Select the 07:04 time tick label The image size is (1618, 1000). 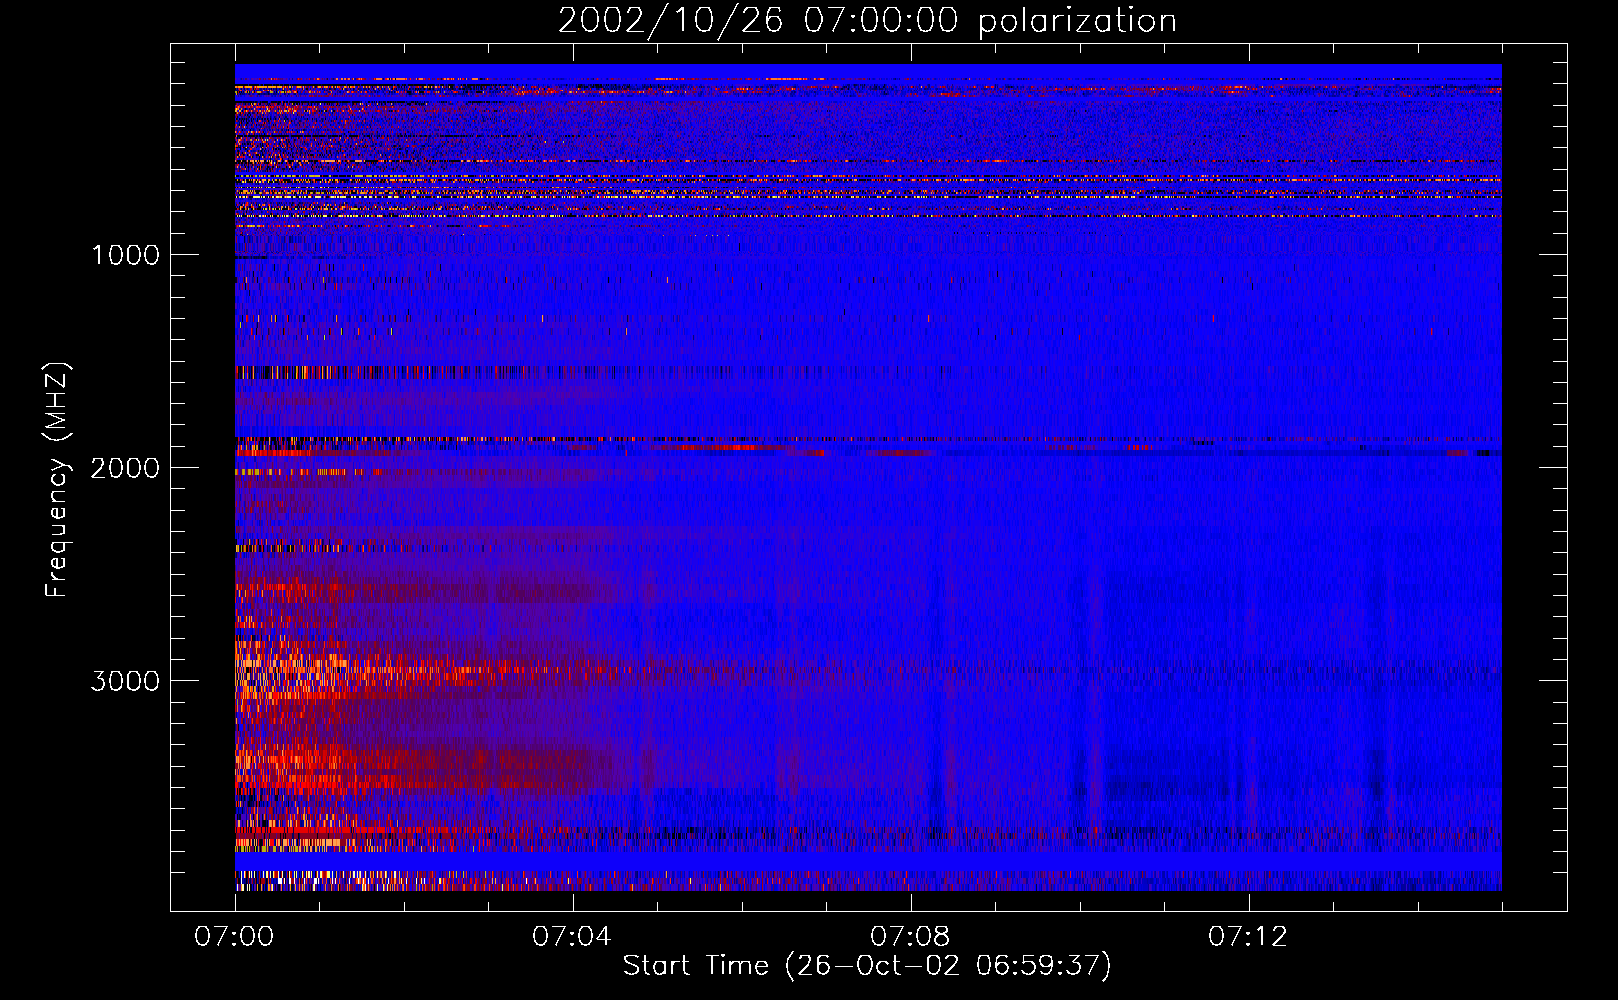(x=572, y=937)
